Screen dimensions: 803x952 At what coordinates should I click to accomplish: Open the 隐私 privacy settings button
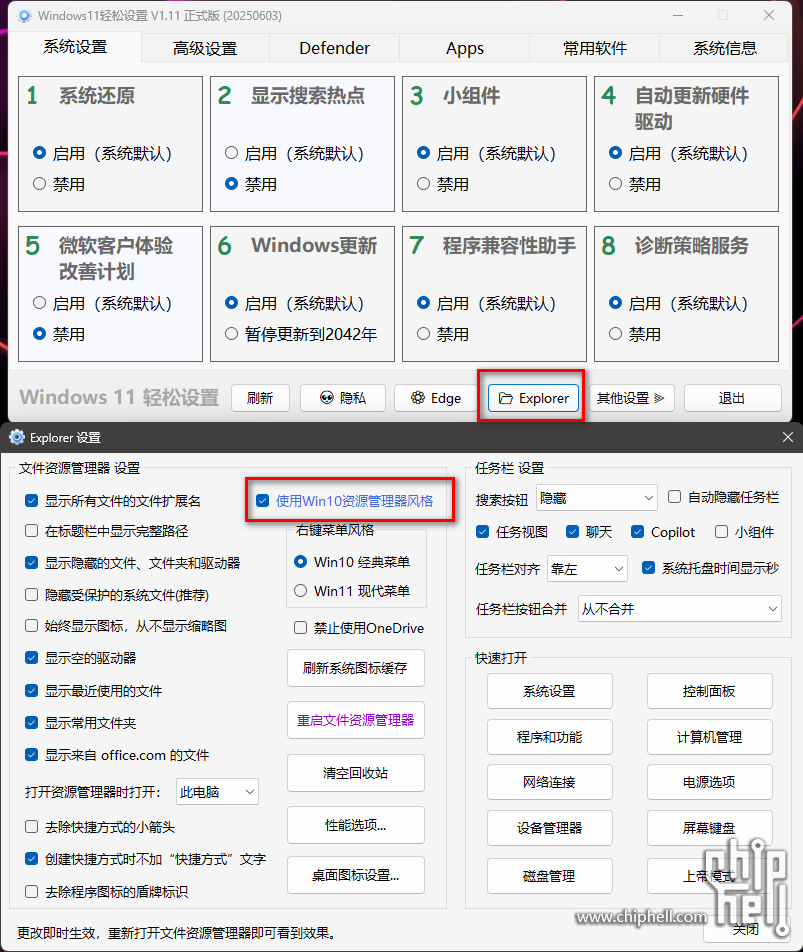343,398
